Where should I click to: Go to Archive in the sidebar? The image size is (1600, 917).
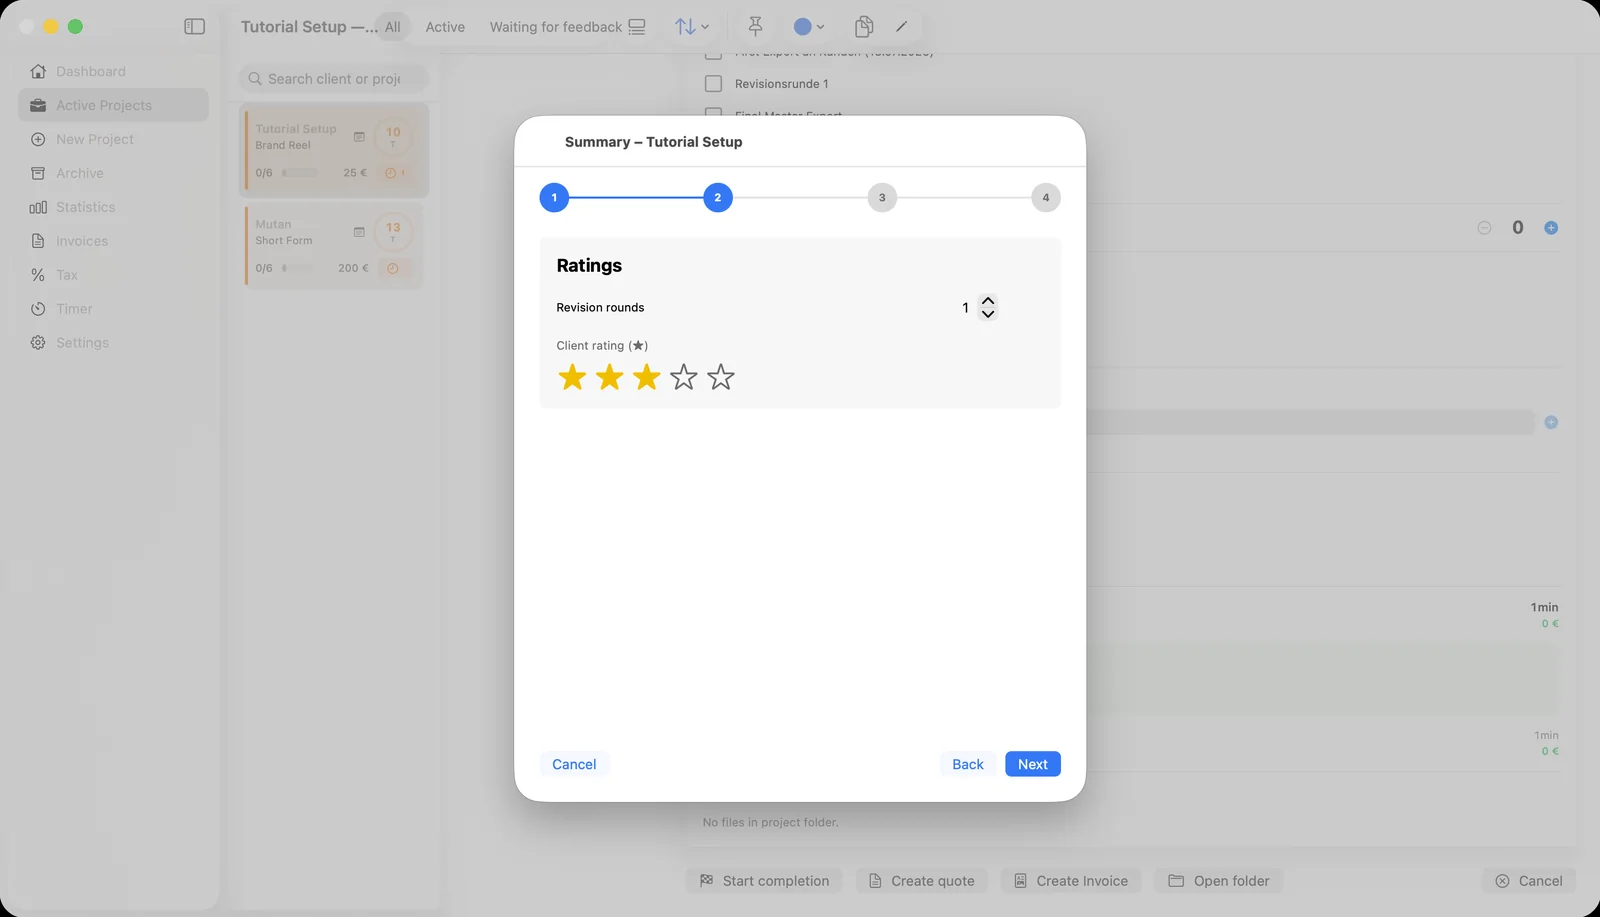(113, 173)
